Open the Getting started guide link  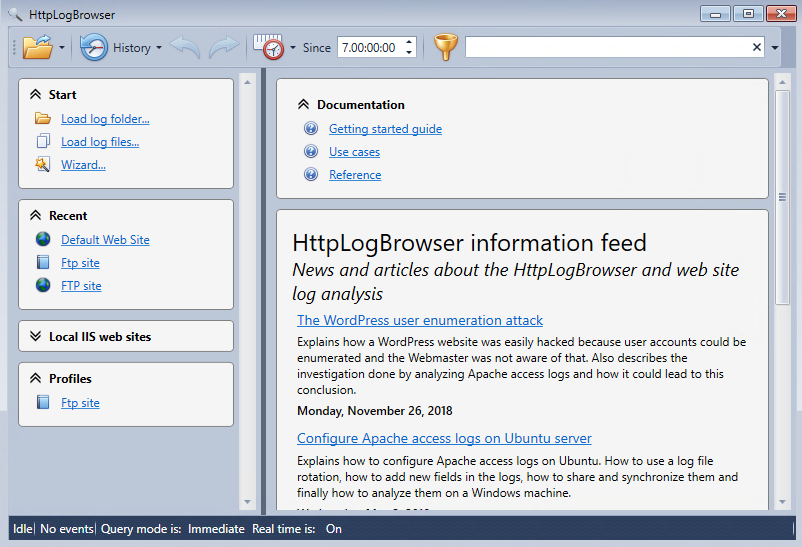pos(385,129)
